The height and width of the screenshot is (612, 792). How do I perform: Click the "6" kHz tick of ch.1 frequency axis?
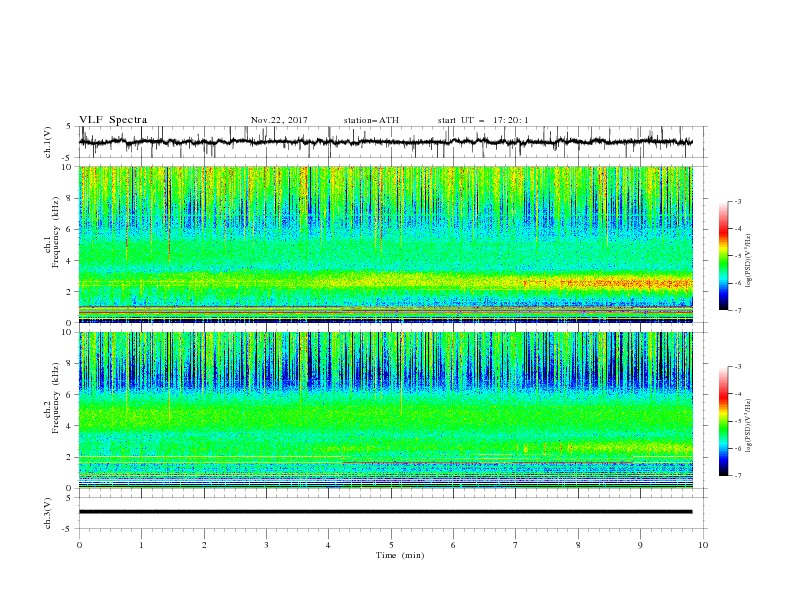click(71, 229)
